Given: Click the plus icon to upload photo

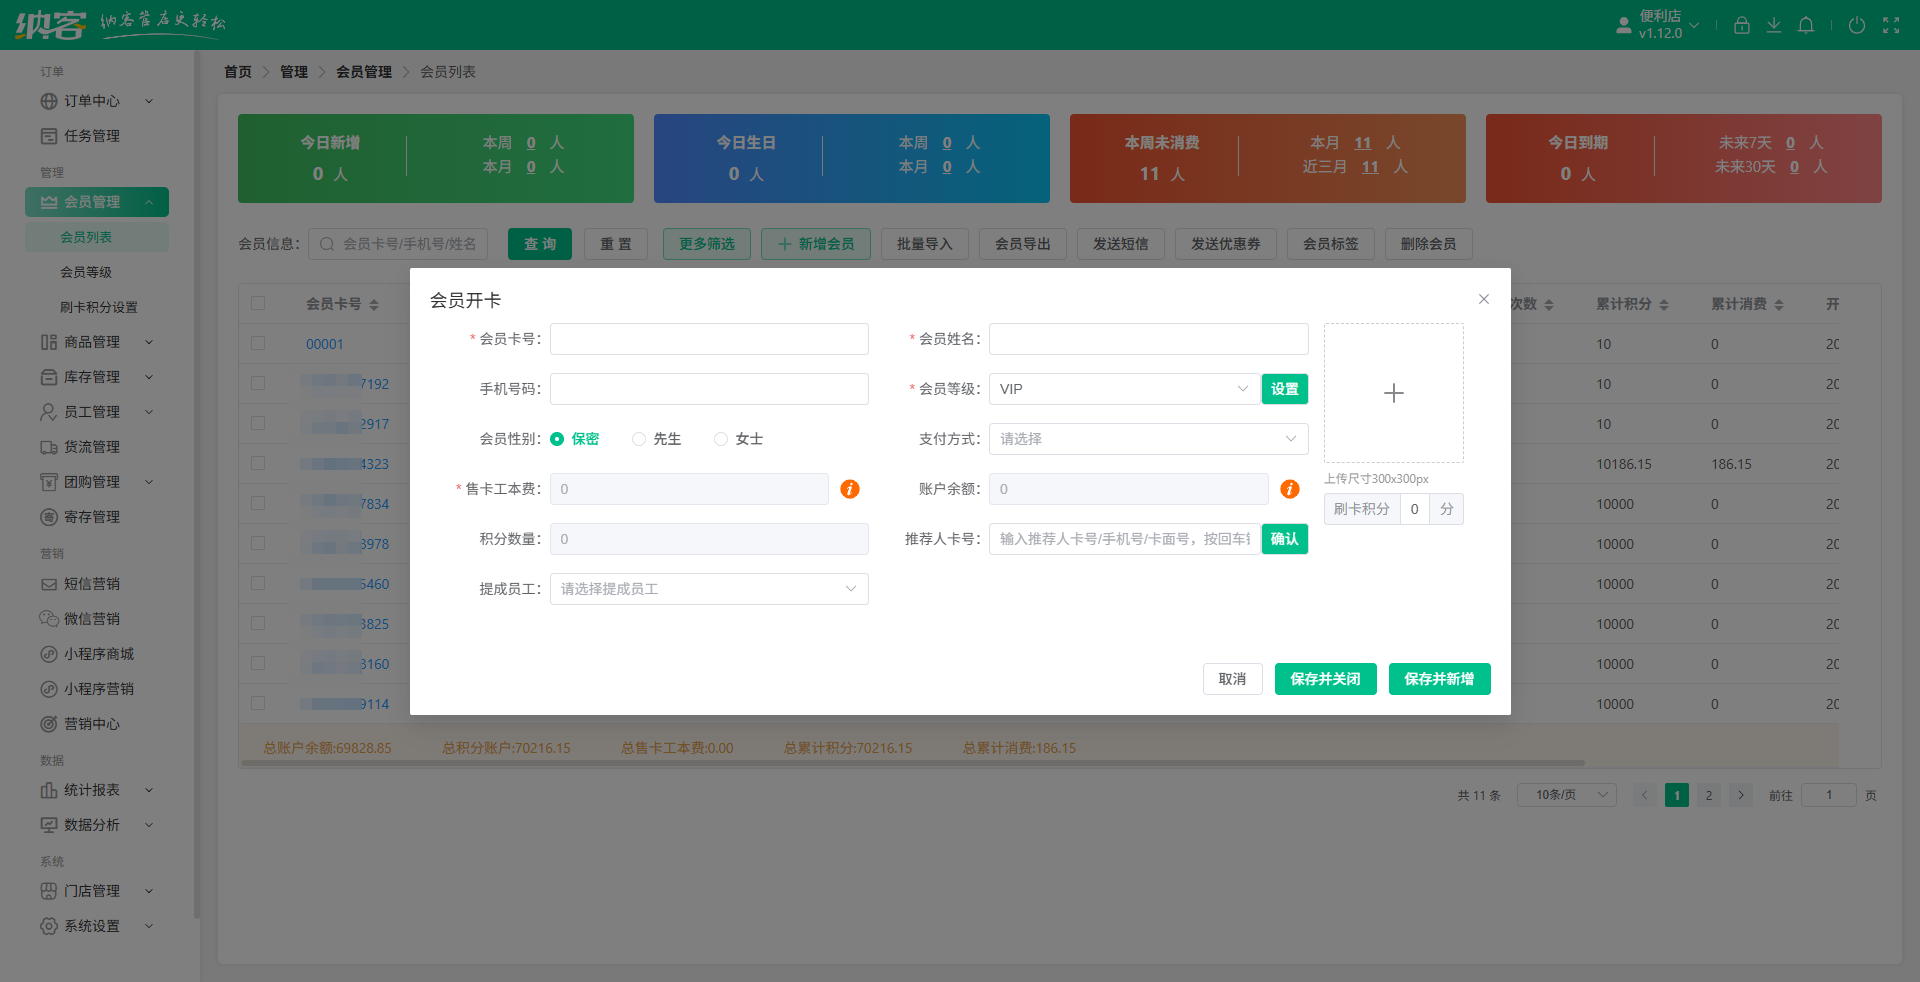Looking at the screenshot, I should 1393,393.
